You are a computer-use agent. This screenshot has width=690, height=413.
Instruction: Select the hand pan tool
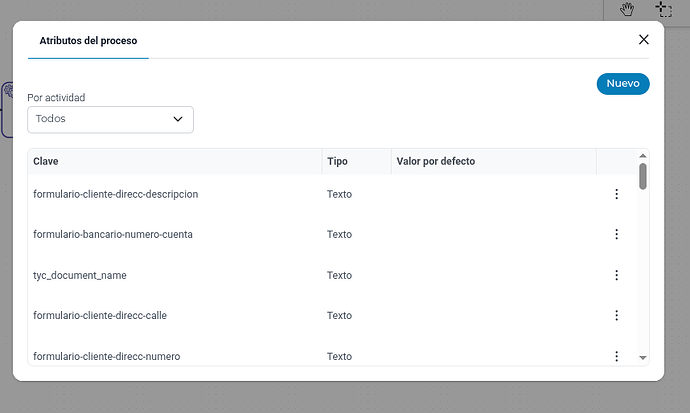(x=627, y=9)
